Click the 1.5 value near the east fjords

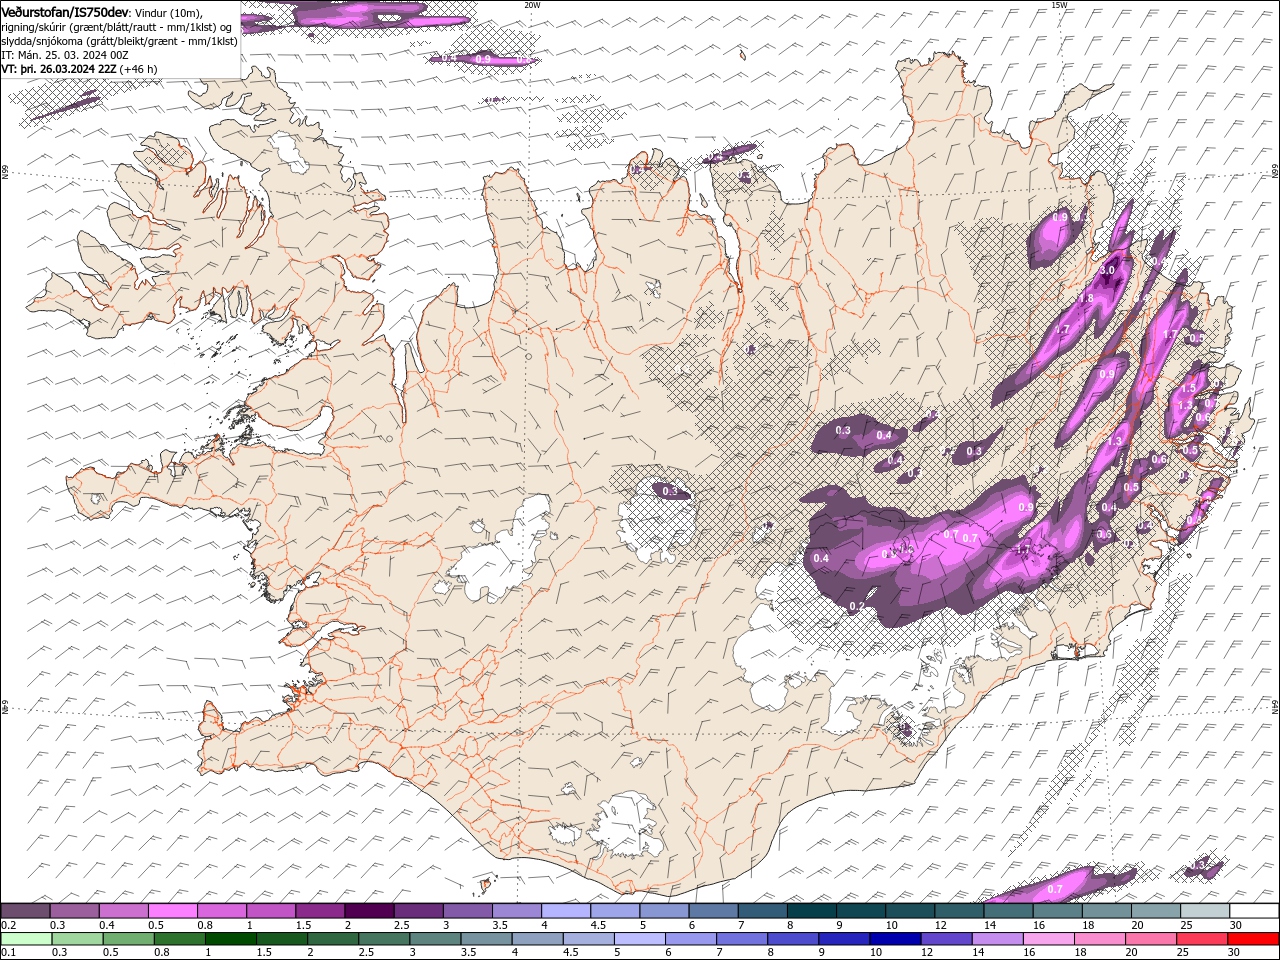1189,388
